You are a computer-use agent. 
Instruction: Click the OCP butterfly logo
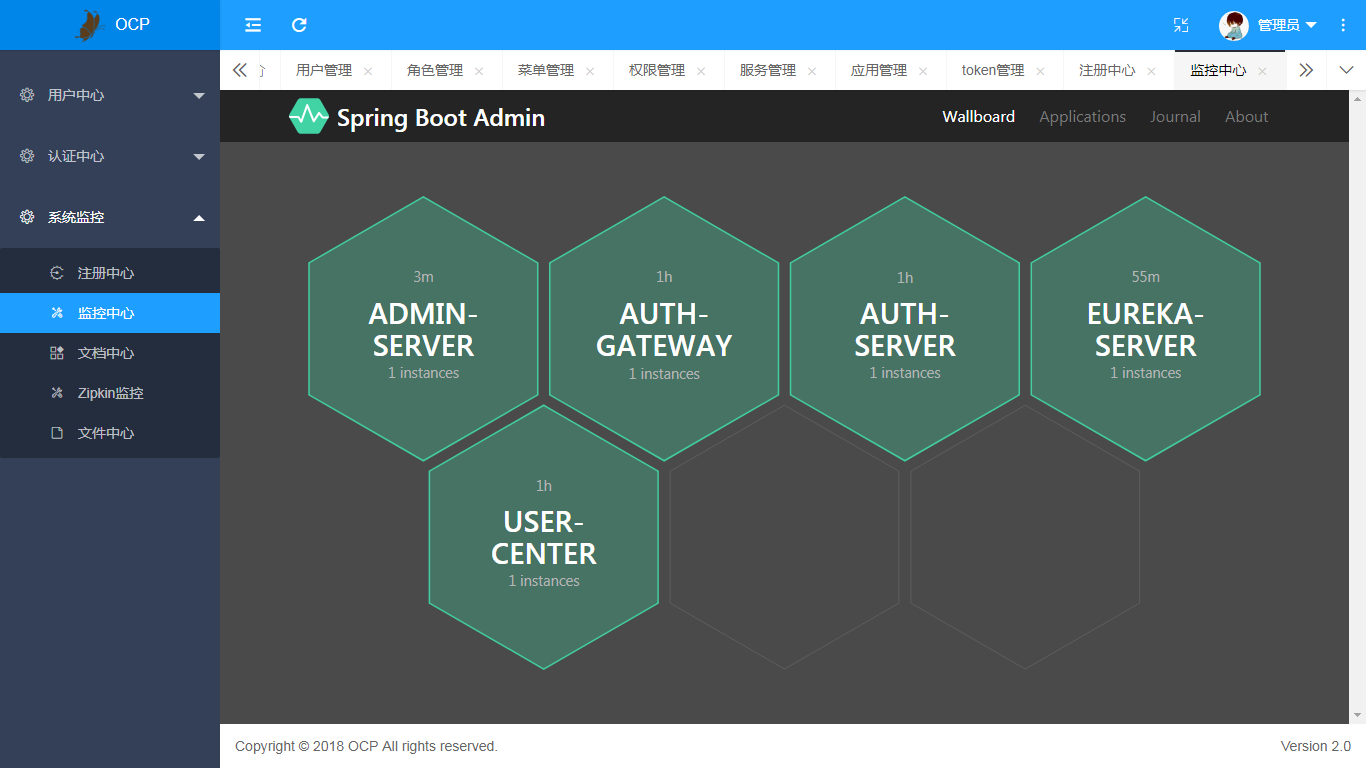point(89,25)
